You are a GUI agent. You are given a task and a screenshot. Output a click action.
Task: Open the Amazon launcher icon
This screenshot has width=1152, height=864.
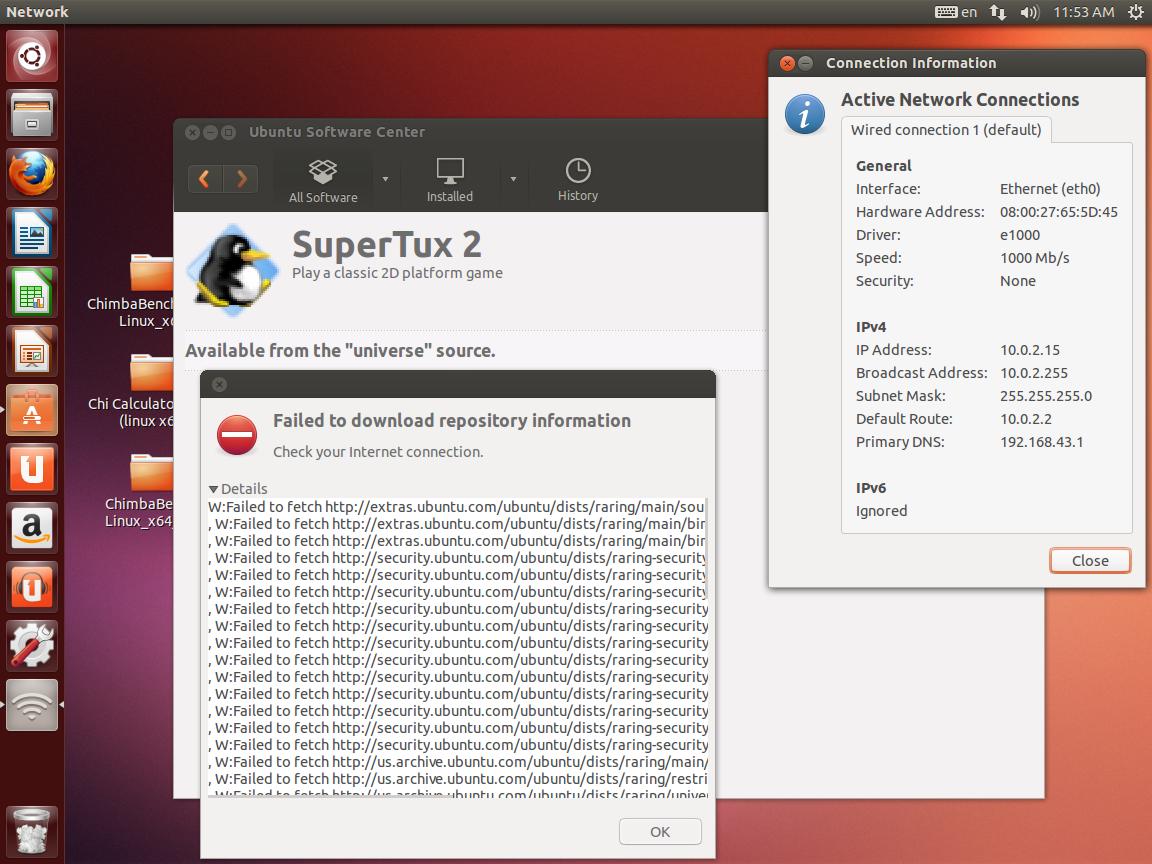[33, 528]
